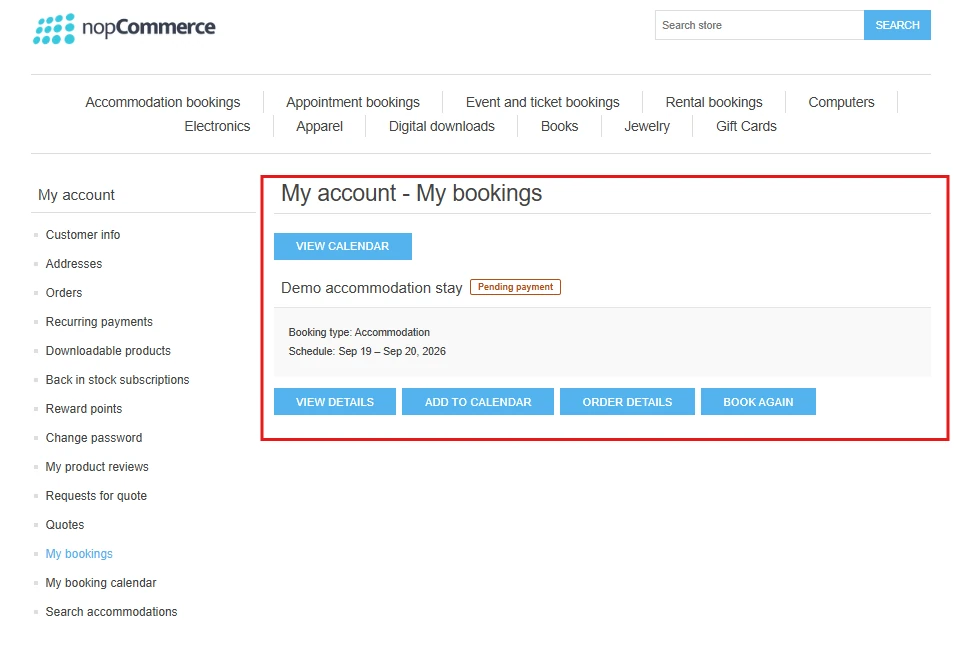Open Back in stock subscriptions link
972x647 pixels.
(x=117, y=380)
